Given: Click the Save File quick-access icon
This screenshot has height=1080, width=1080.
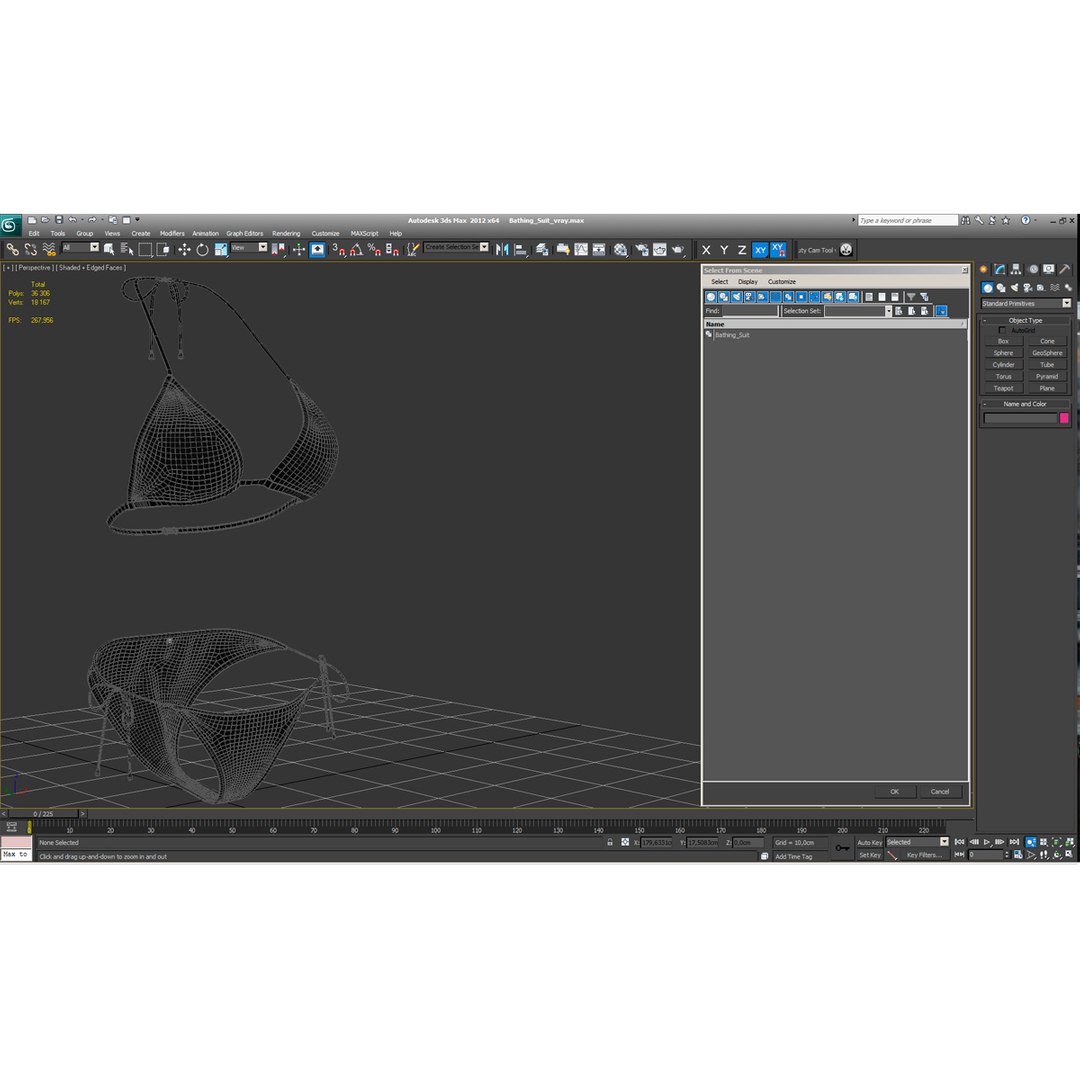Looking at the screenshot, I should point(59,220).
